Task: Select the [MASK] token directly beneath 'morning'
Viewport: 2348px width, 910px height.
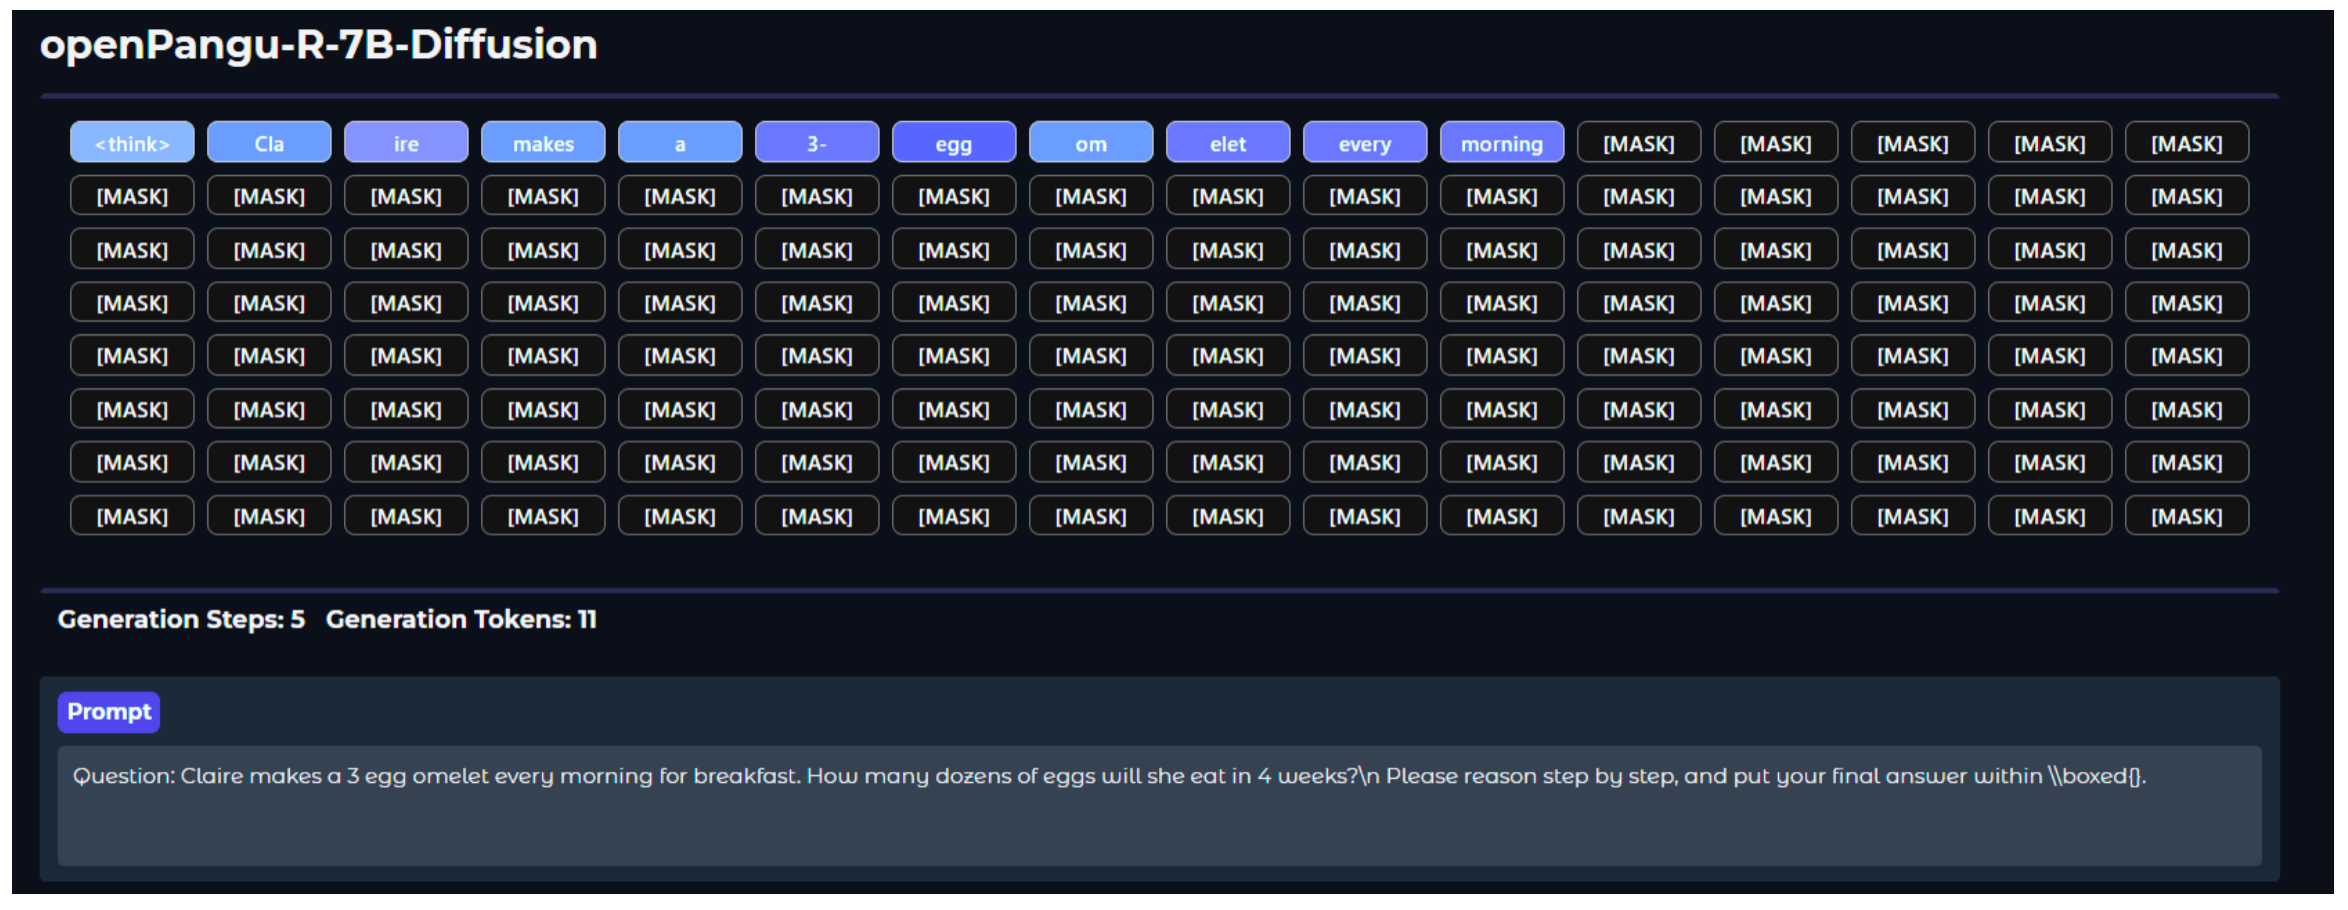Action: tap(1502, 196)
